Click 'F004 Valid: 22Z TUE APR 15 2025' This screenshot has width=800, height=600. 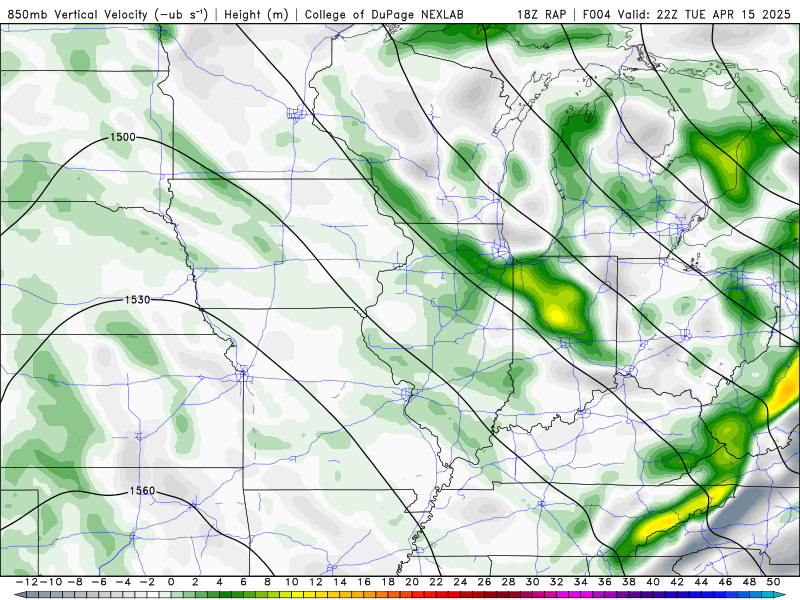point(686,14)
